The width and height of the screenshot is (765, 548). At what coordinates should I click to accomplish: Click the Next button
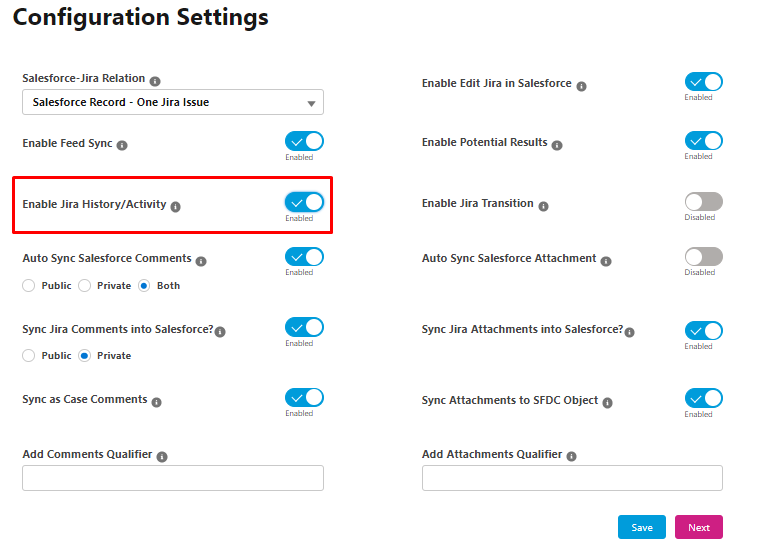pos(699,527)
